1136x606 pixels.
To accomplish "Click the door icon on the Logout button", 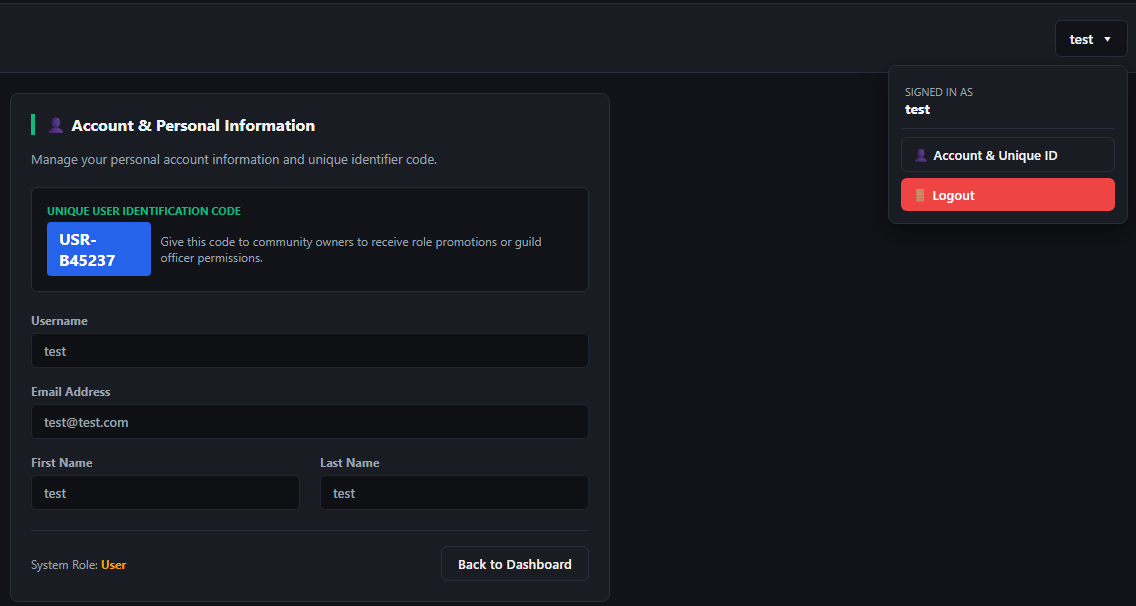I will point(920,195).
